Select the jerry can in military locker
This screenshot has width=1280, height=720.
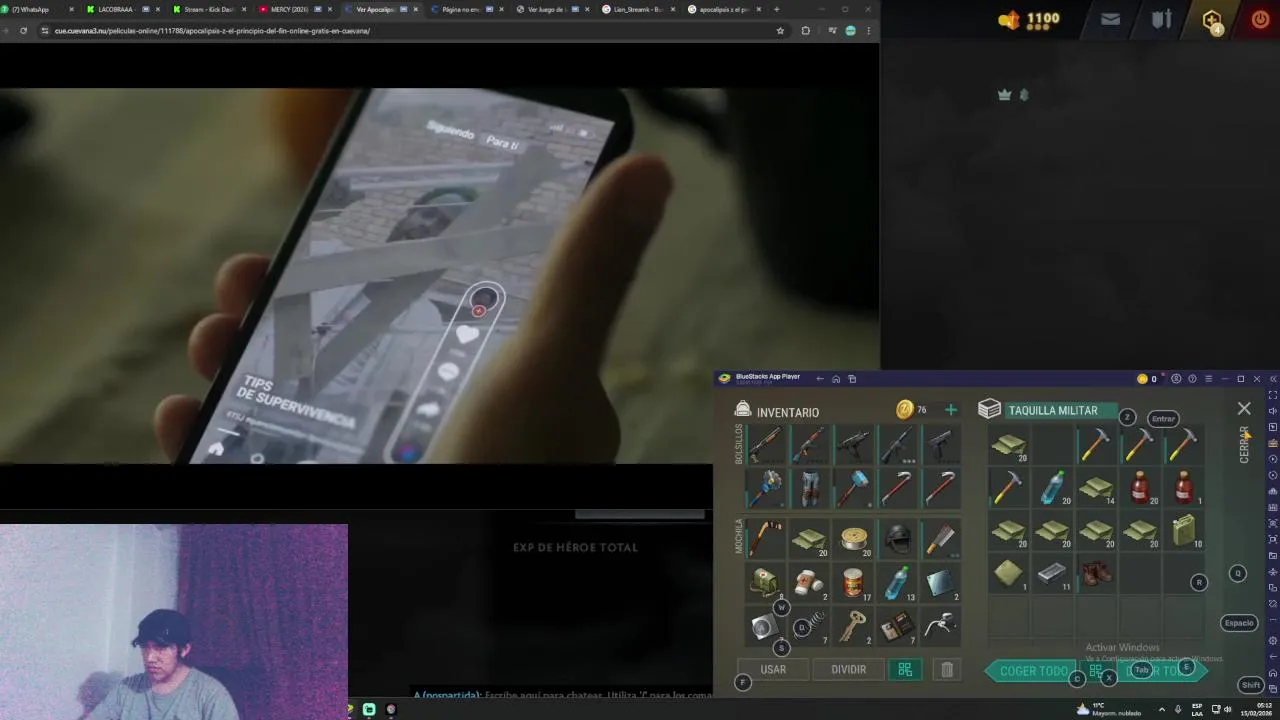click(x=1184, y=531)
